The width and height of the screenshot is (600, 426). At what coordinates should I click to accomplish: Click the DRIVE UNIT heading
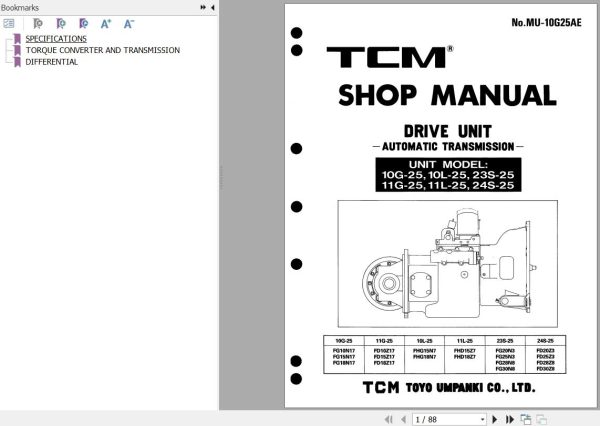[448, 131]
